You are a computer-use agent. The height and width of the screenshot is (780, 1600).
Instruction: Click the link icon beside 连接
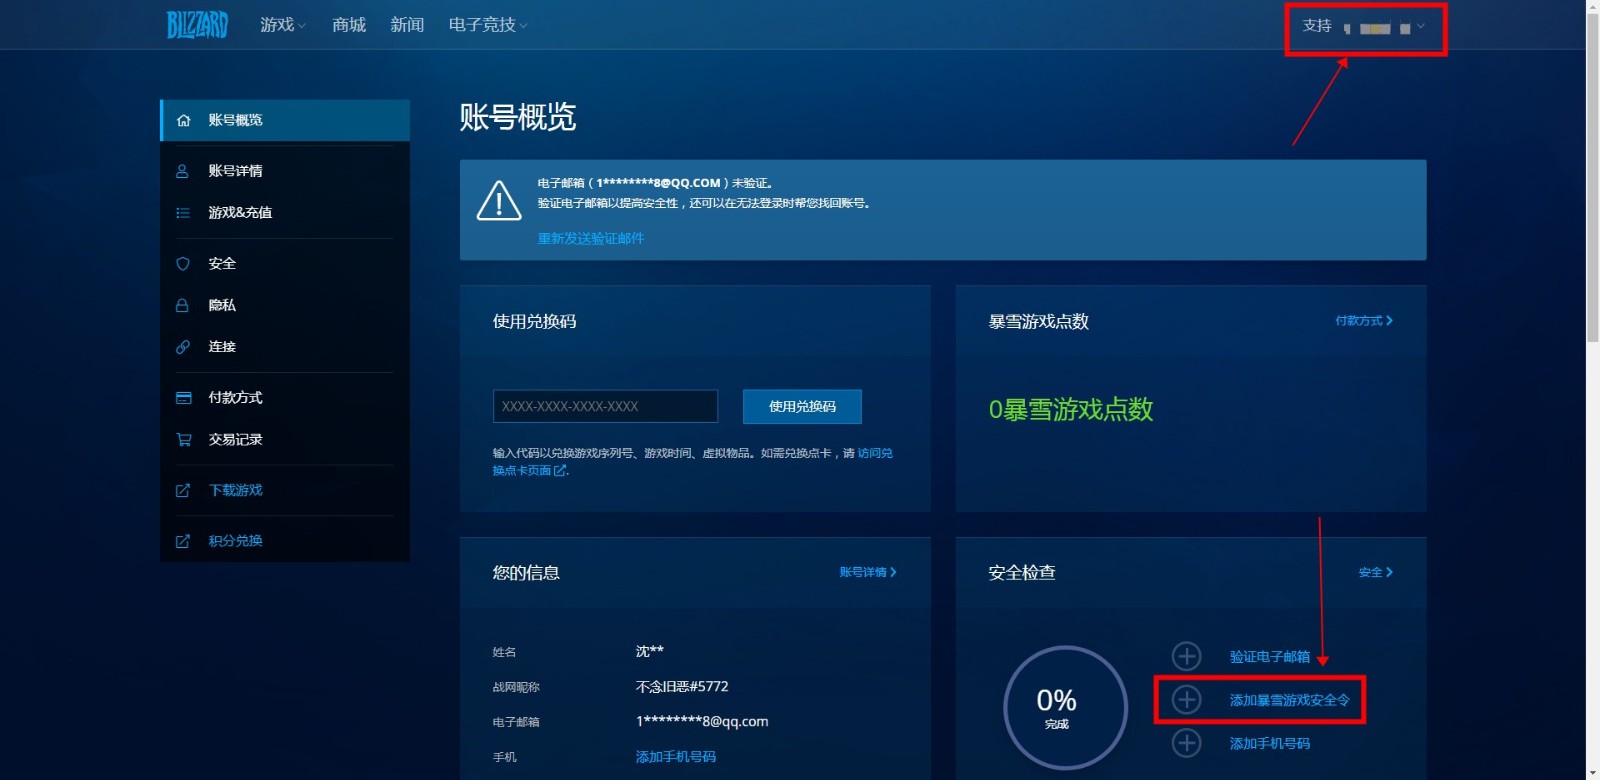(182, 347)
